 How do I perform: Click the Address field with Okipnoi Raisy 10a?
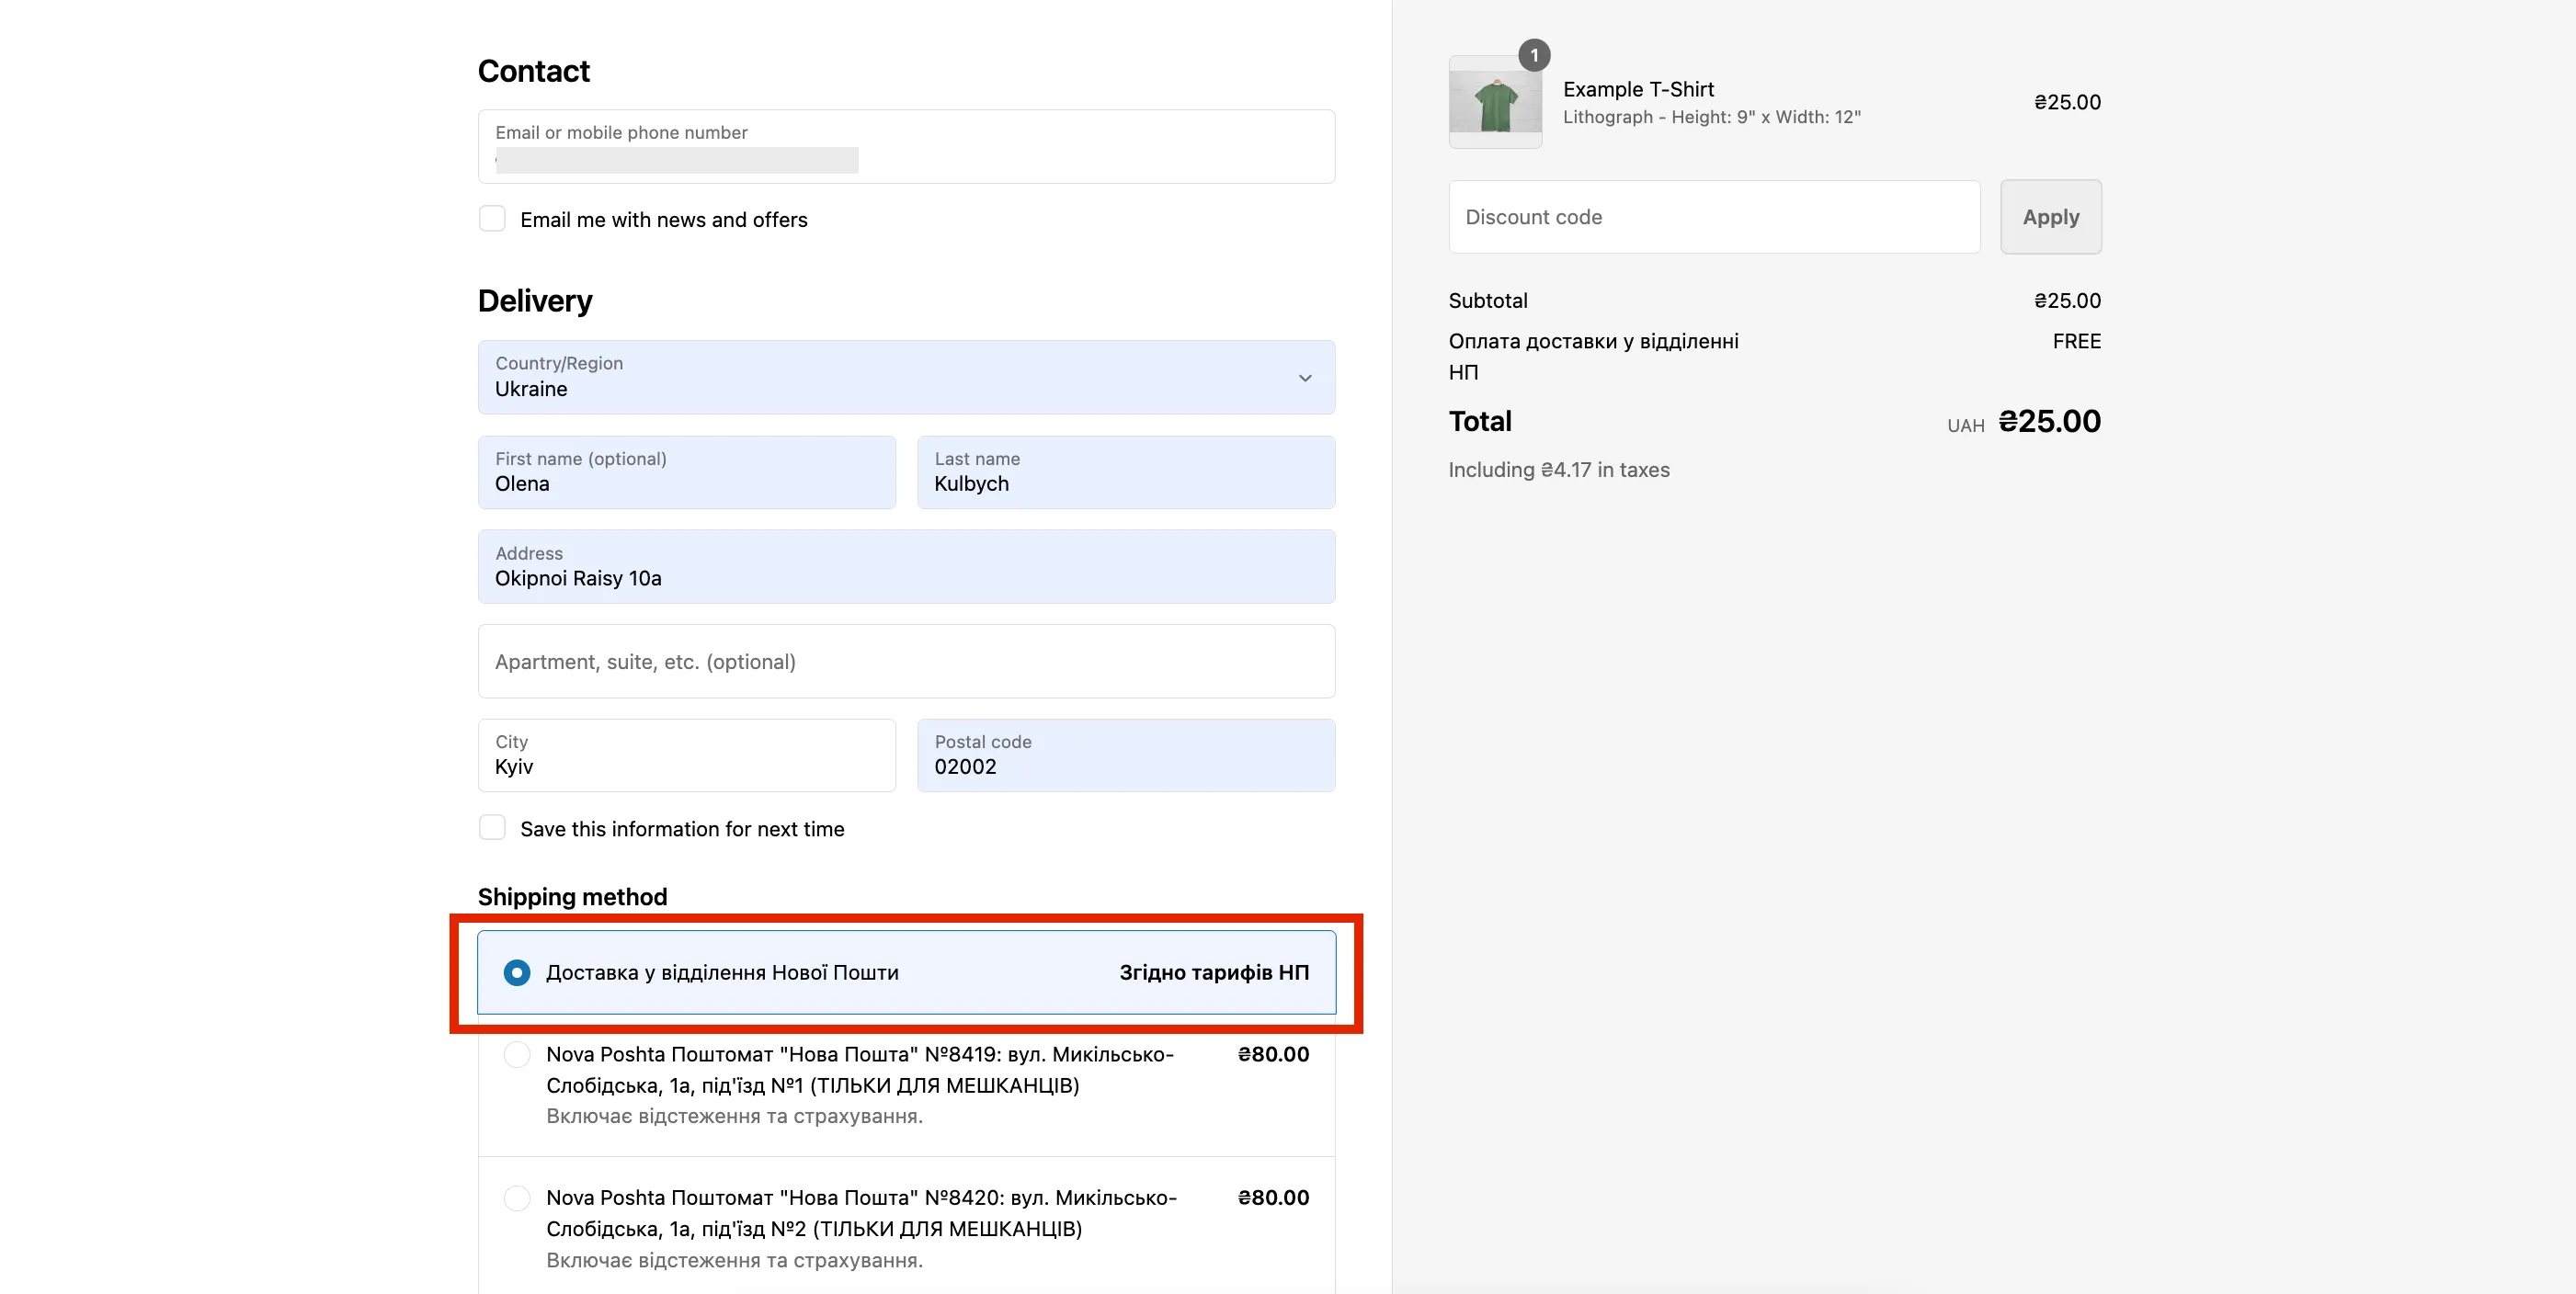905,567
